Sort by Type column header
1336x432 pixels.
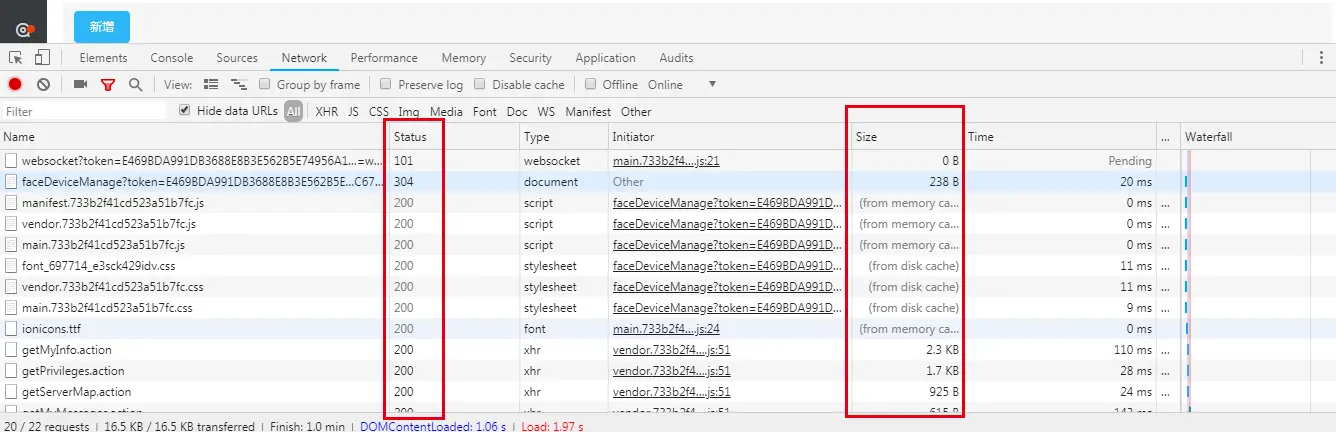(x=564, y=137)
